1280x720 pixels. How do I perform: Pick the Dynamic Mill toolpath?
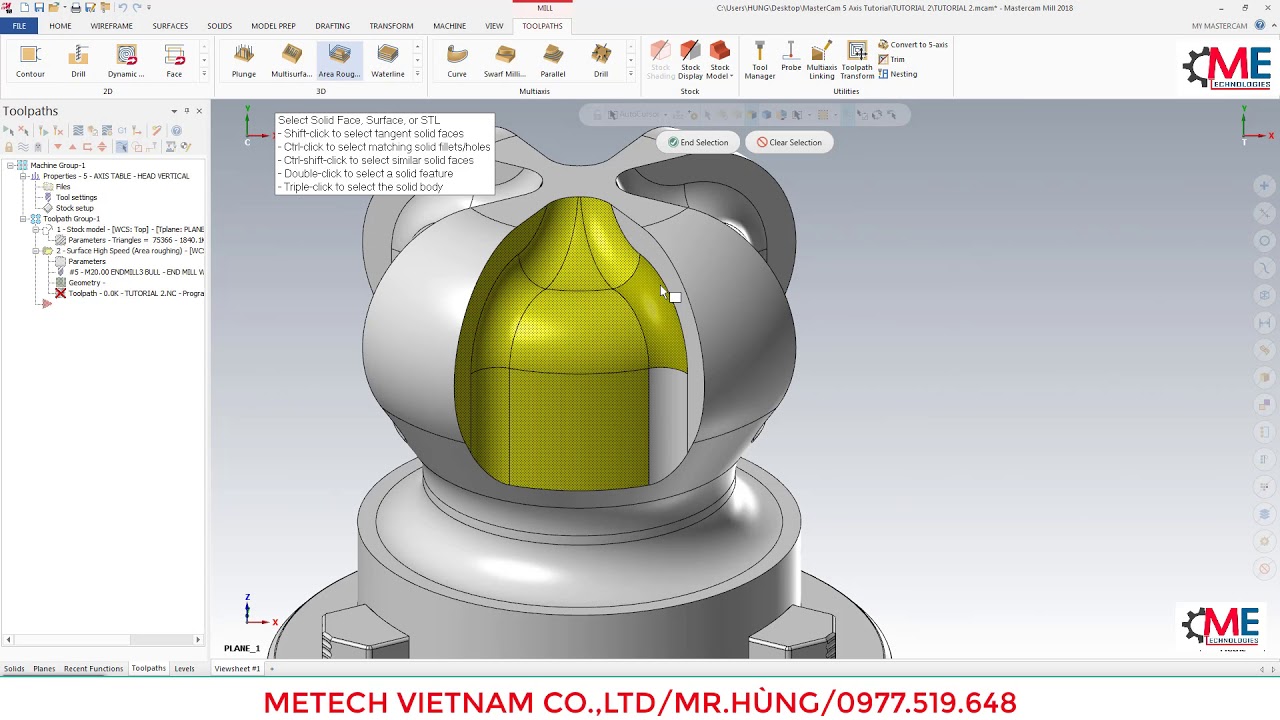click(126, 61)
